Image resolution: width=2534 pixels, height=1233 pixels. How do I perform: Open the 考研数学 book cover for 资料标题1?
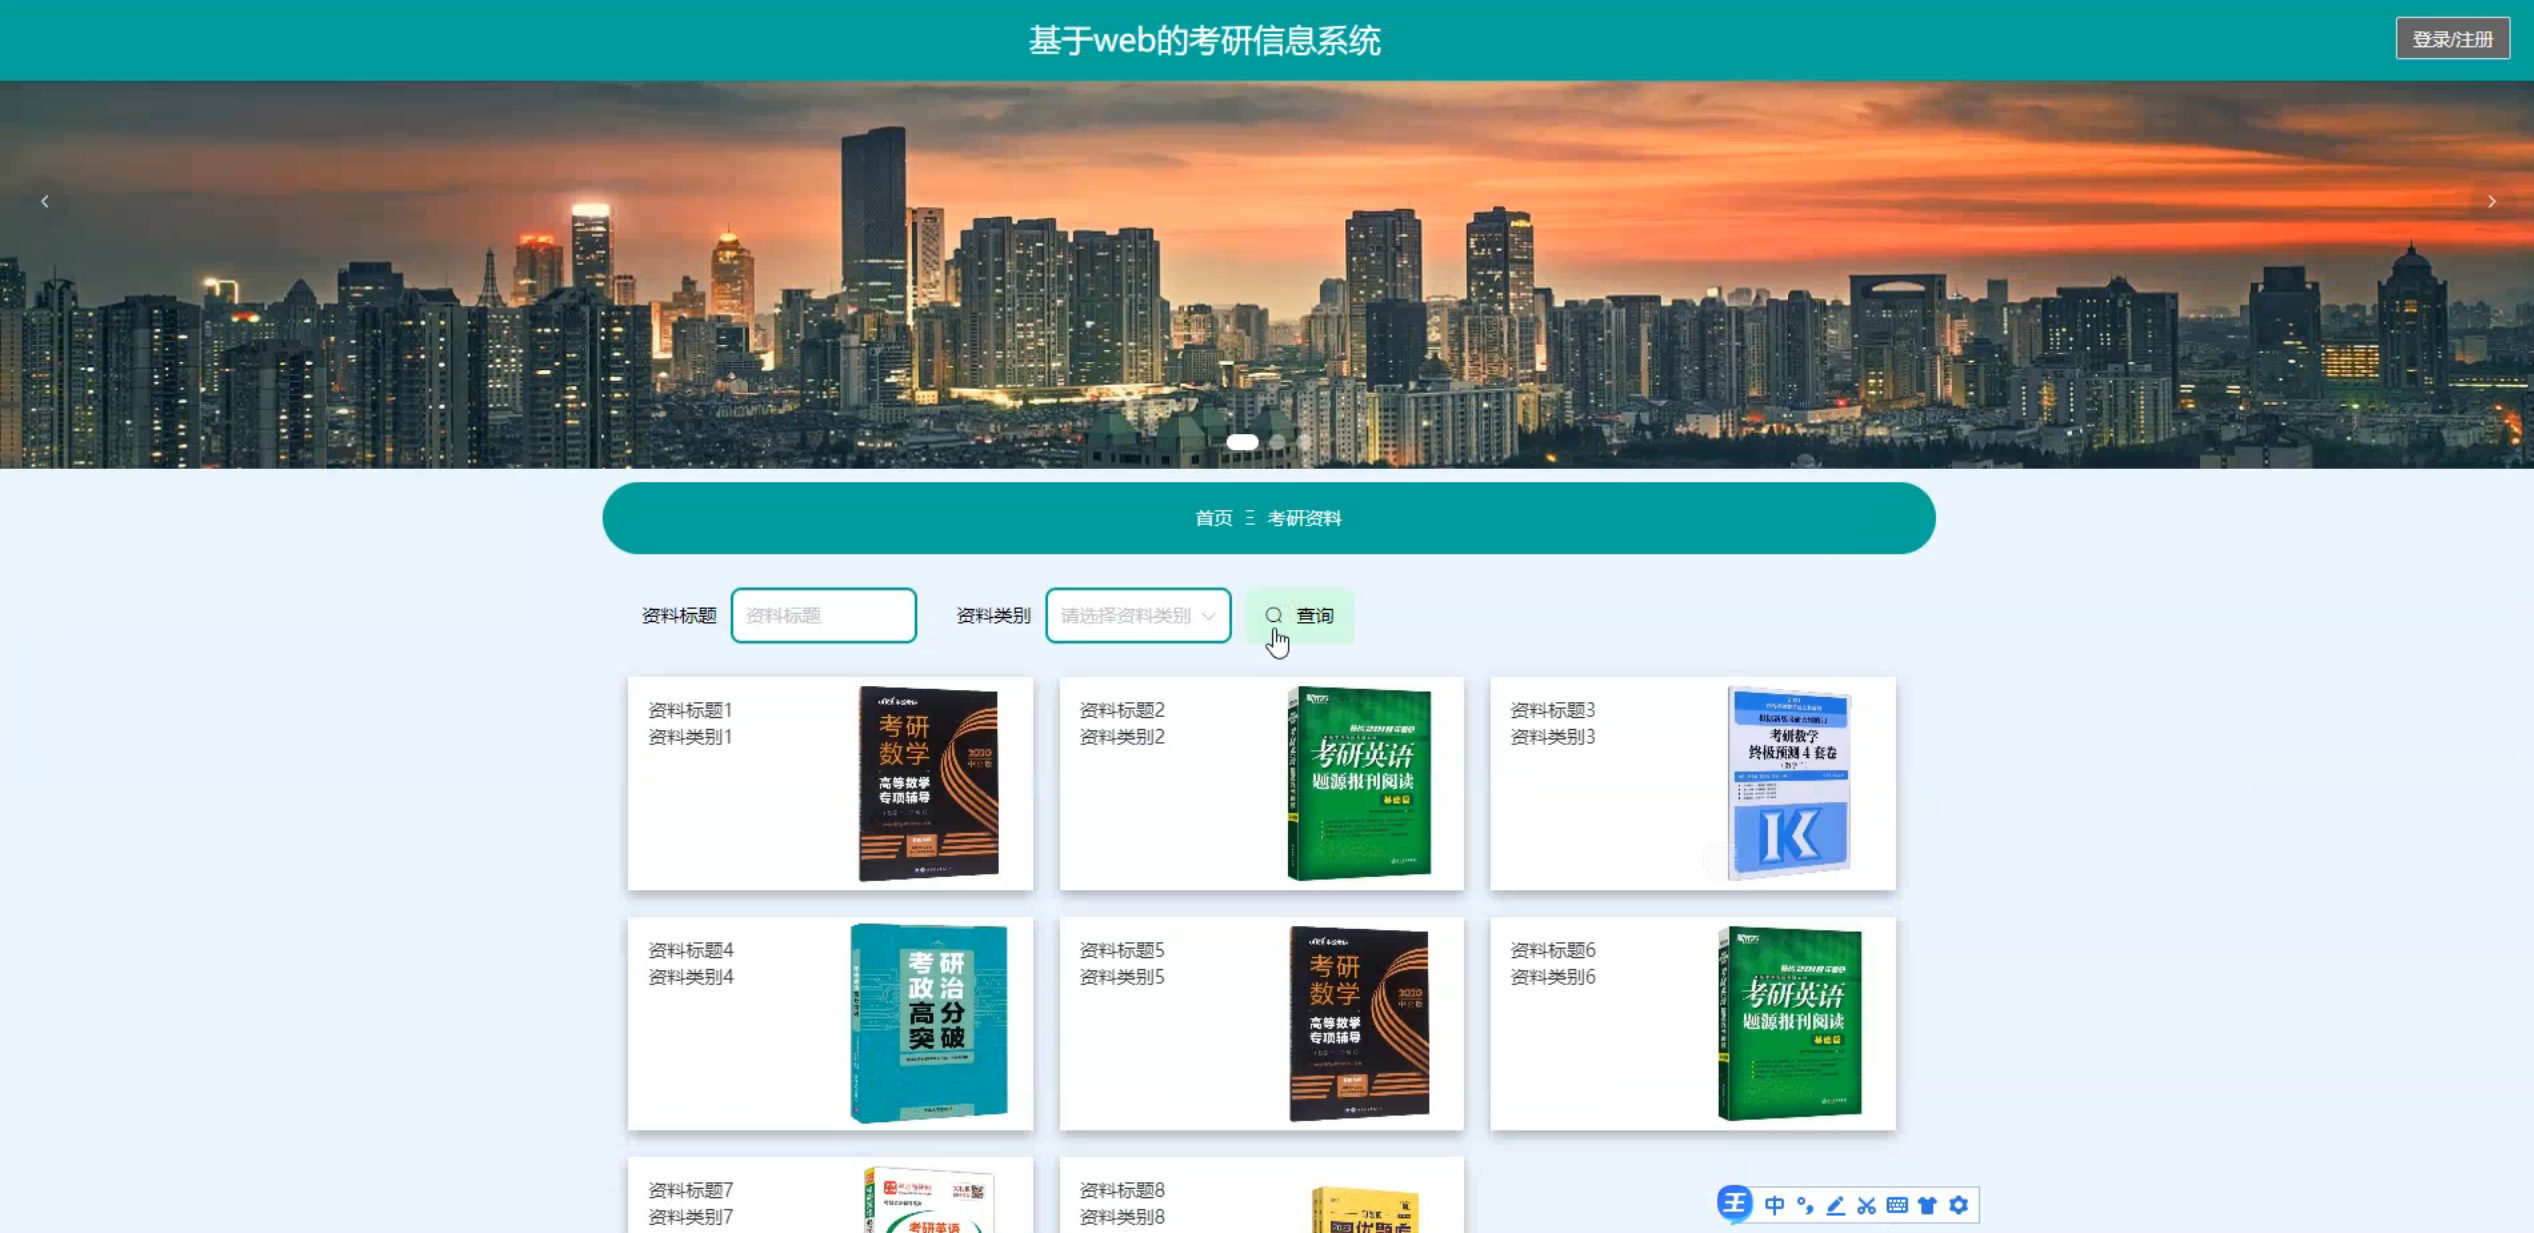click(928, 783)
